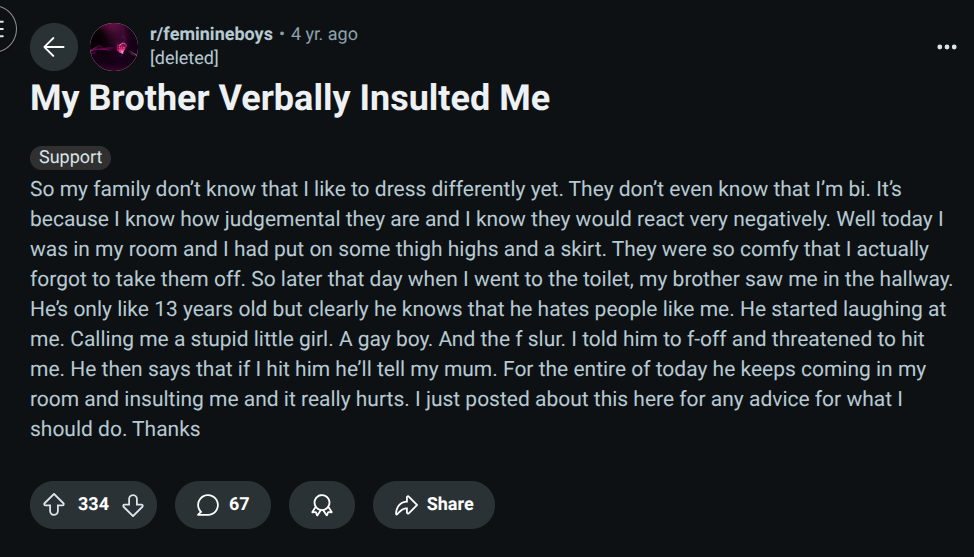Click the back arrow button
Image resolution: width=974 pixels, height=557 pixels.
tap(54, 47)
